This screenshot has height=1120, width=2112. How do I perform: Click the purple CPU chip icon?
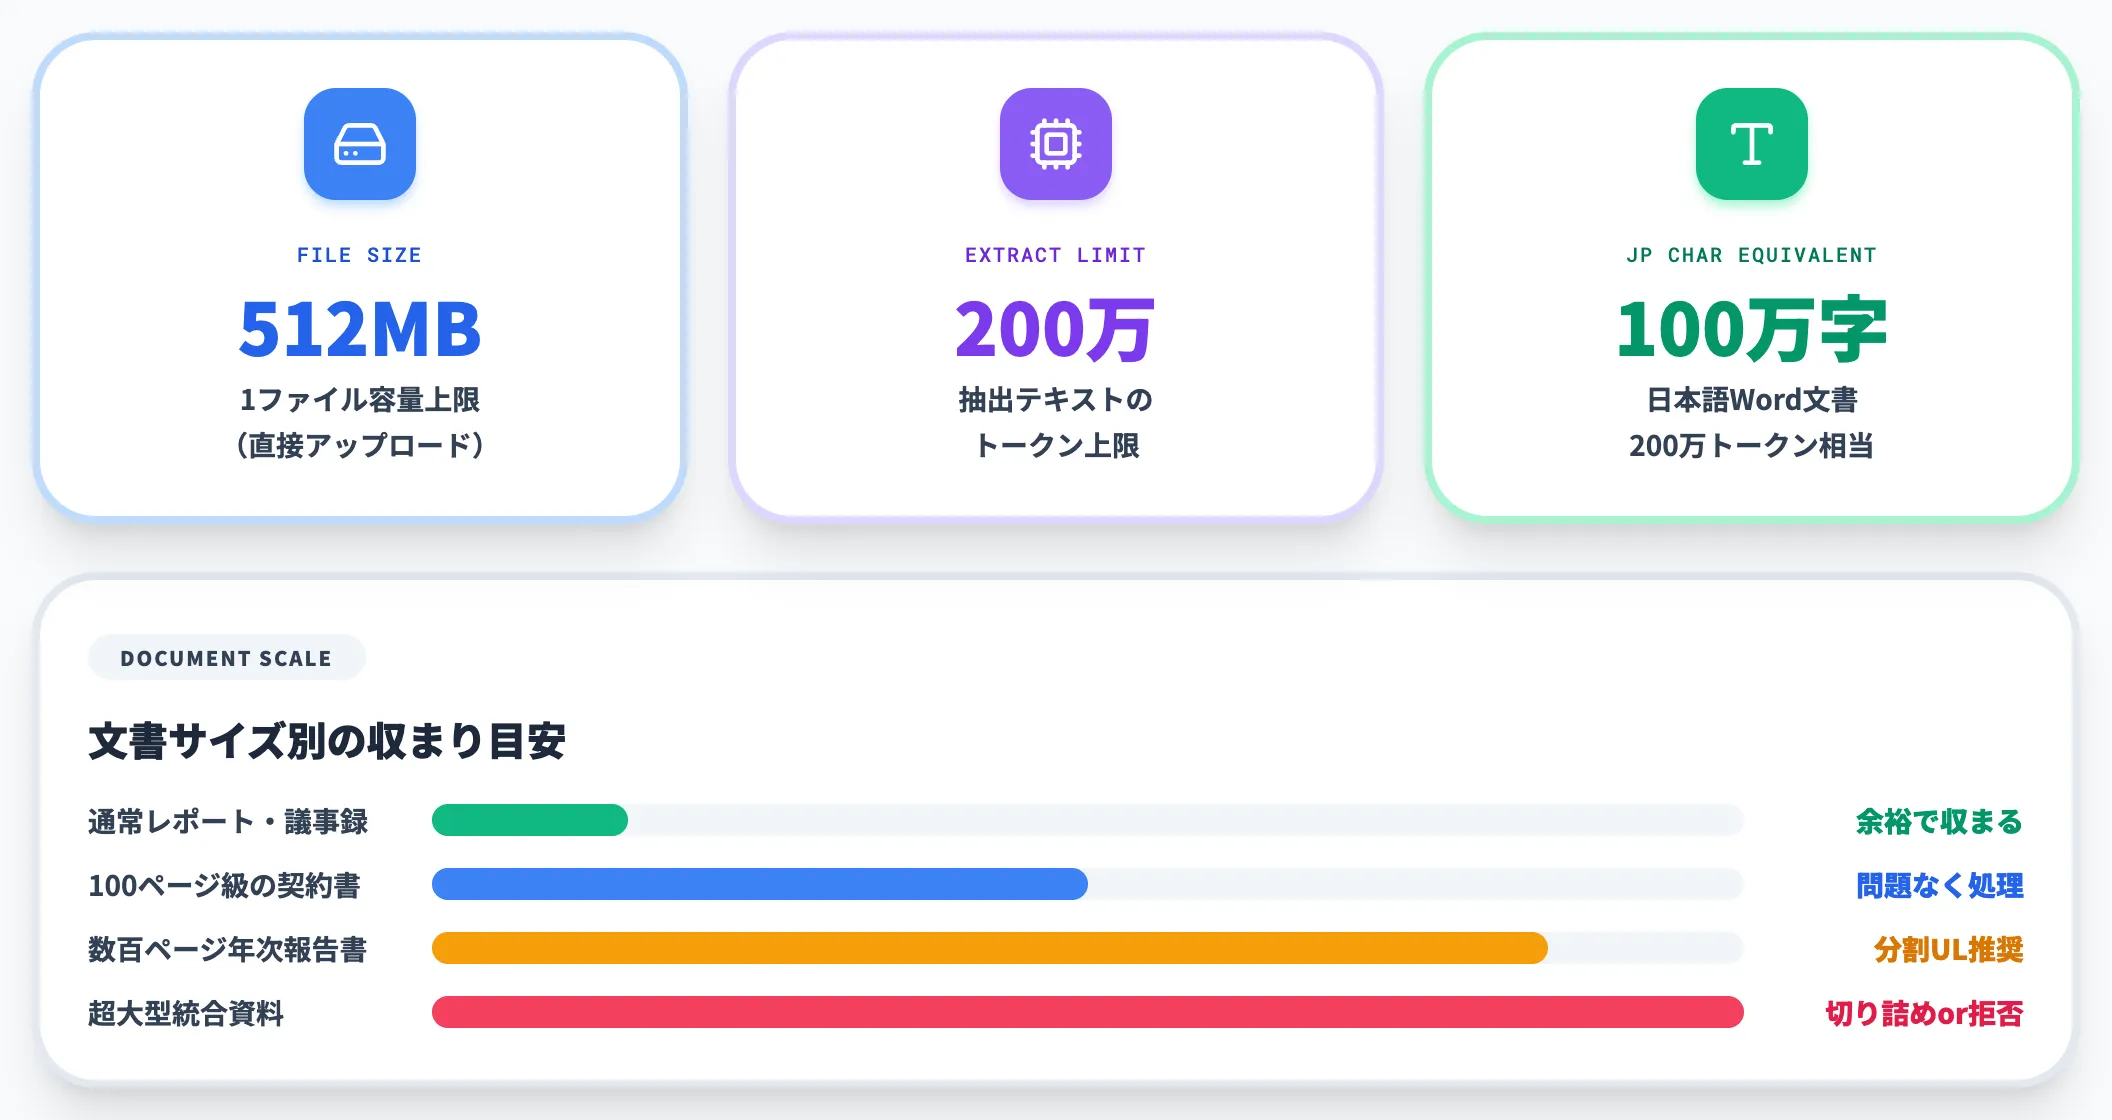1056,144
